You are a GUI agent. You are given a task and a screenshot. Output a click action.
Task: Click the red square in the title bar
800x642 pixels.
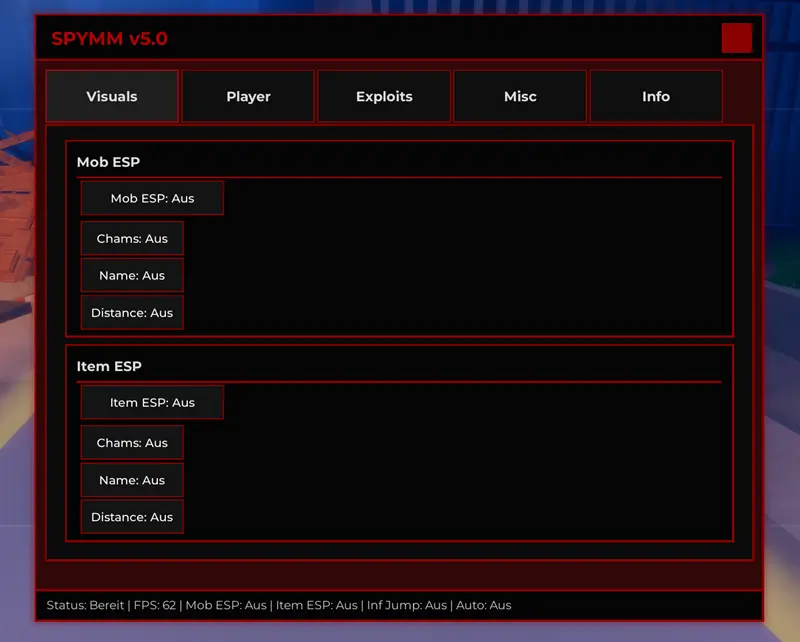(736, 37)
